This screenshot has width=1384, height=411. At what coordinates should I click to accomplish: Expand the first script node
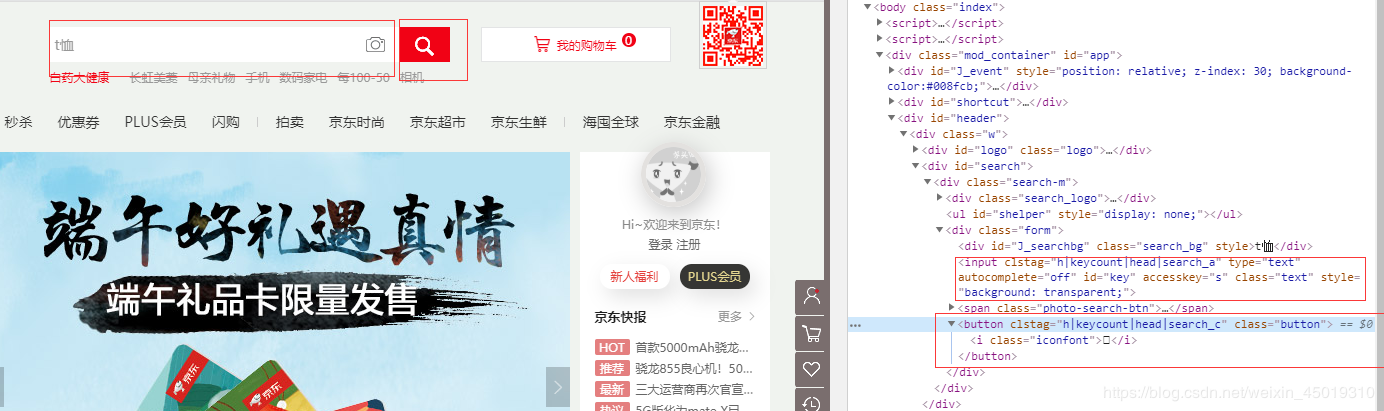[880, 23]
